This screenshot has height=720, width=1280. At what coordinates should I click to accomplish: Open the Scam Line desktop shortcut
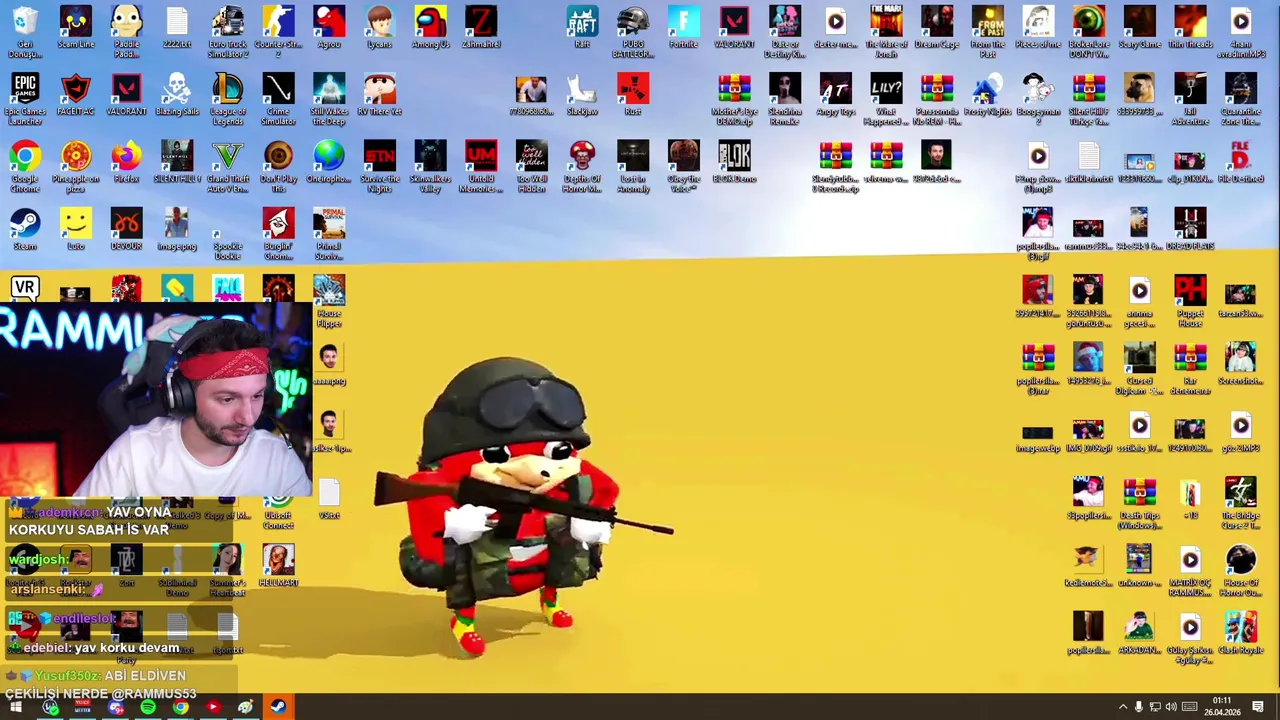76,28
